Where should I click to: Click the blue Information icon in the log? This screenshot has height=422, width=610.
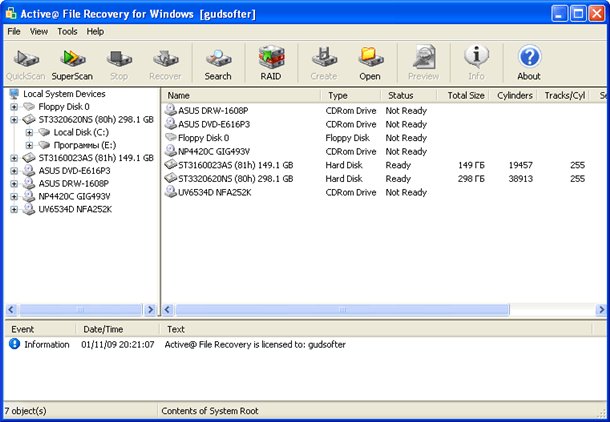tap(14, 344)
